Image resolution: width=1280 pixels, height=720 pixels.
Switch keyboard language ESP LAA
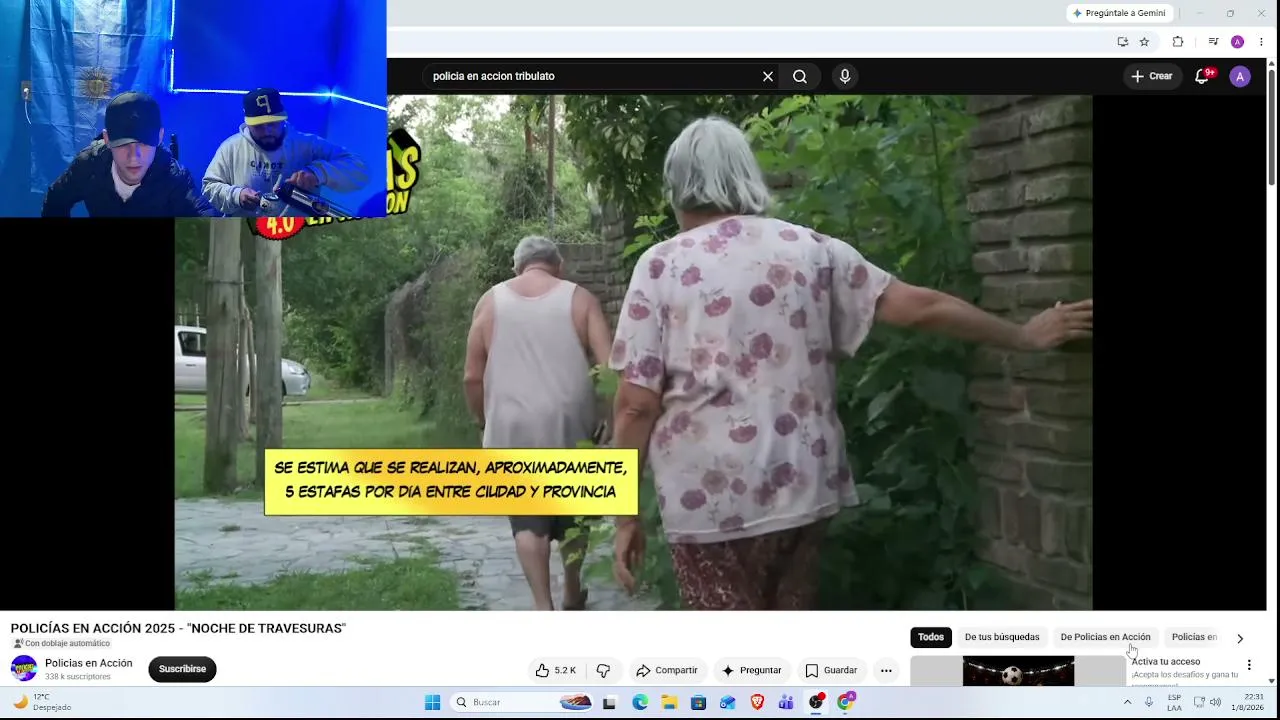pyautogui.click(x=1174, y=702)
